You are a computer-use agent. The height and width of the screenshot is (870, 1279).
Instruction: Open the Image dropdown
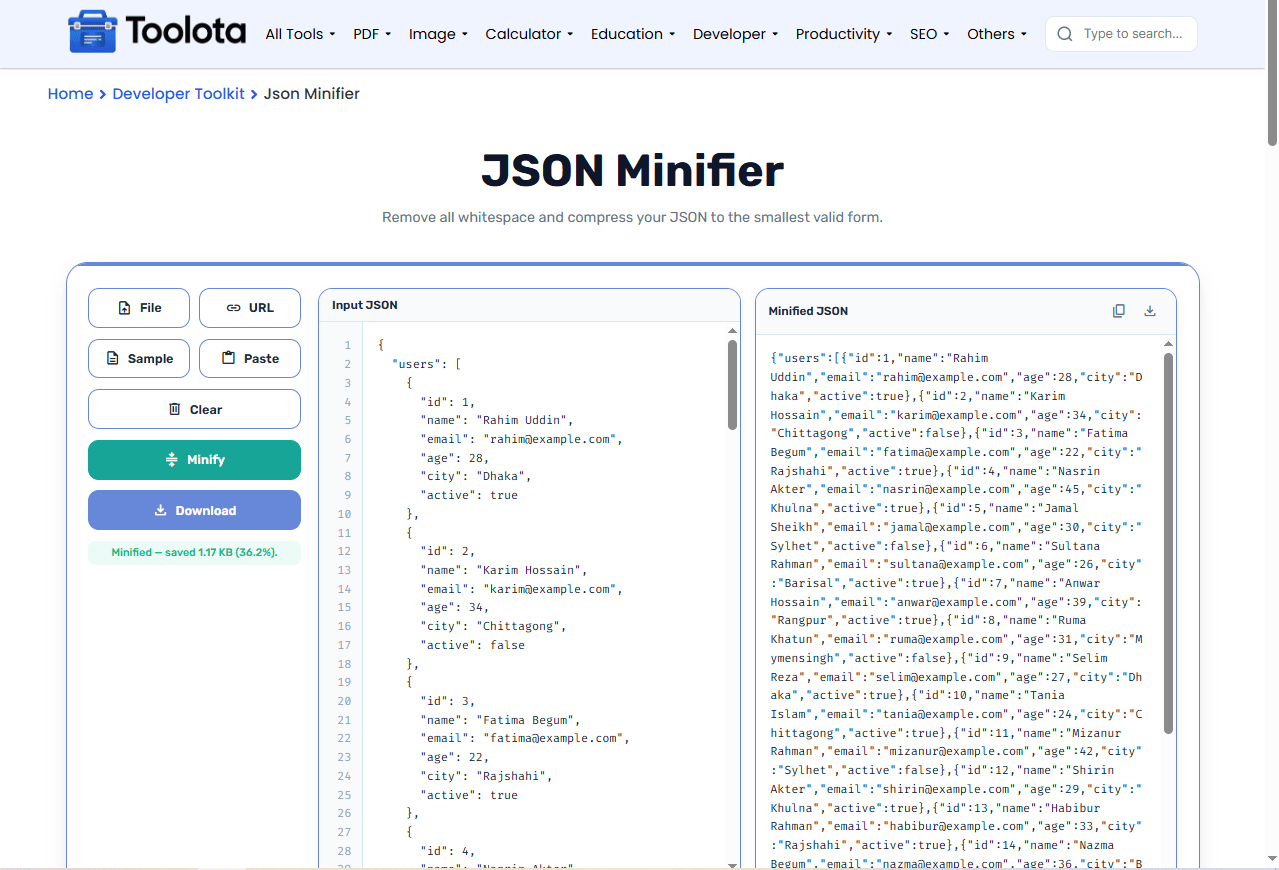click(438, 34)
